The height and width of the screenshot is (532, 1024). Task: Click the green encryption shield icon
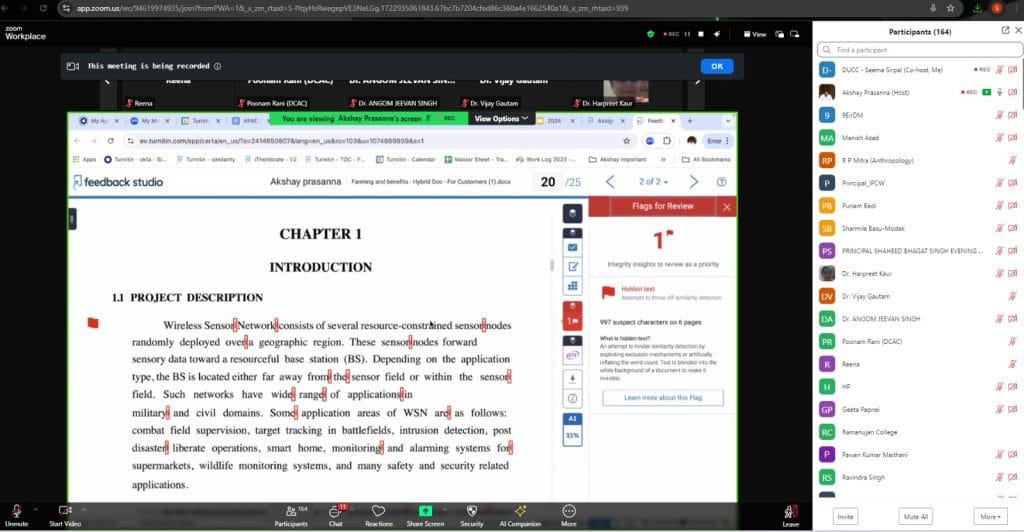pyautogui.click(x=650, y=34)
